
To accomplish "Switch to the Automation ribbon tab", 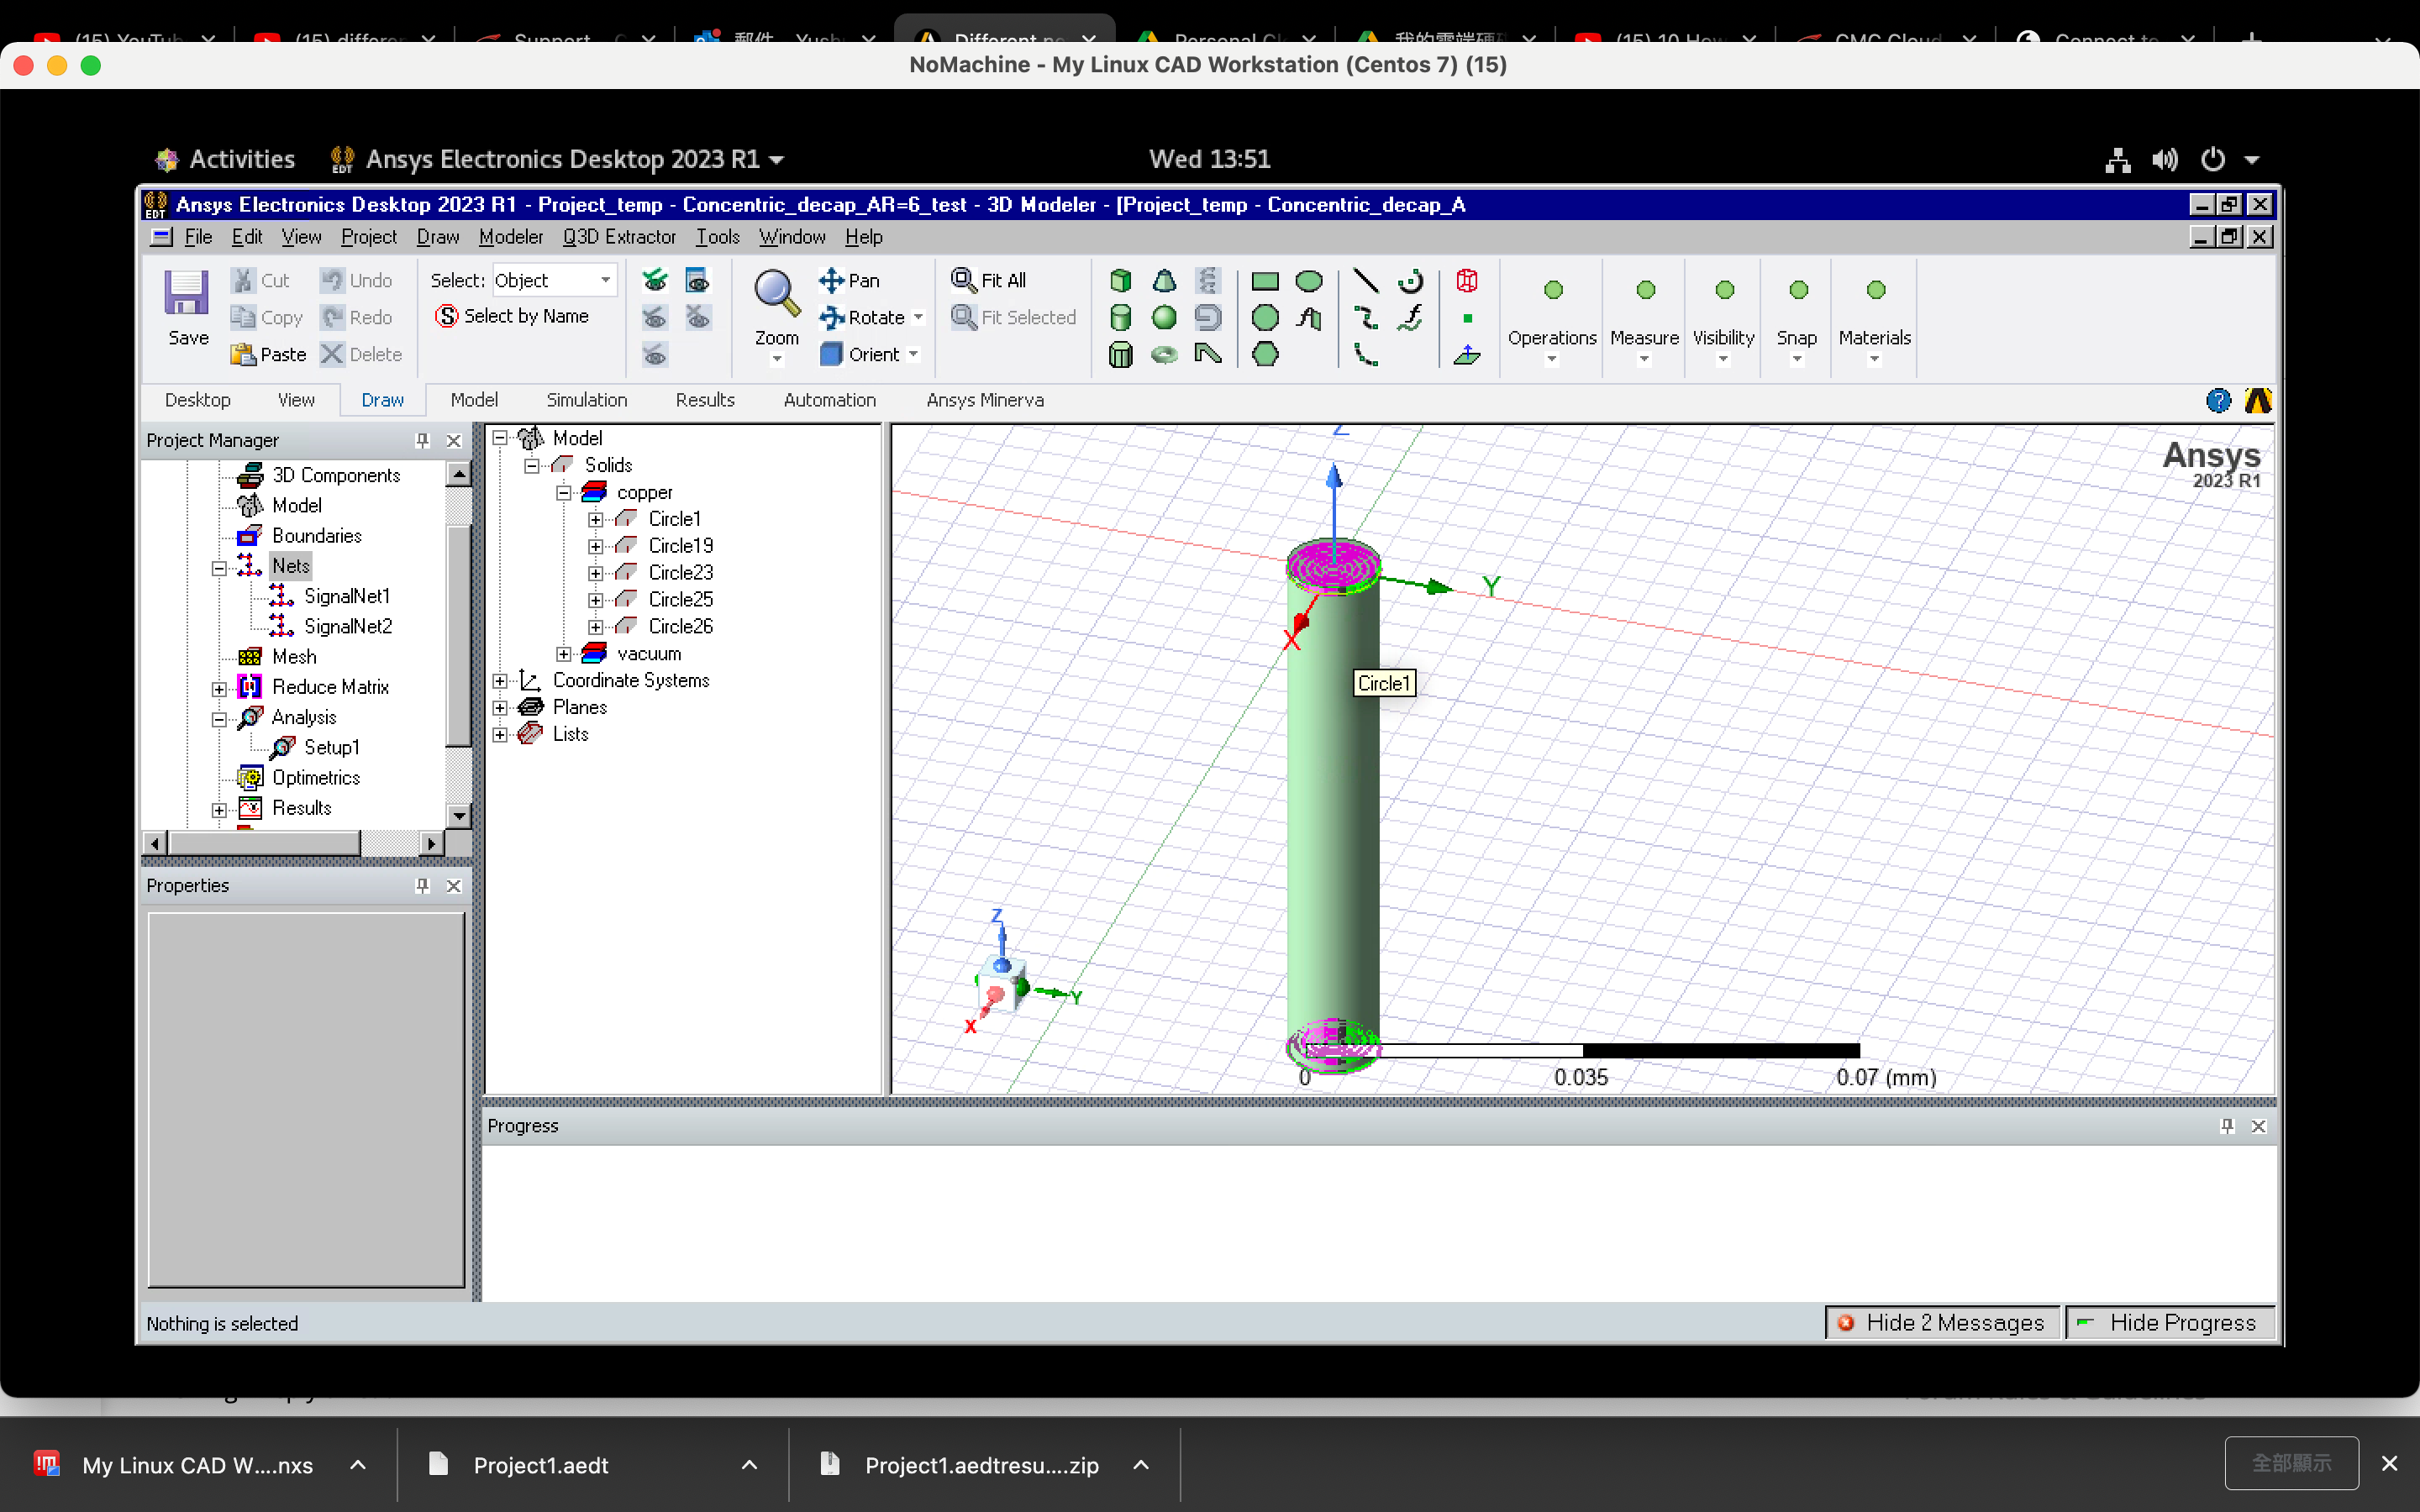I will point(829,400).
